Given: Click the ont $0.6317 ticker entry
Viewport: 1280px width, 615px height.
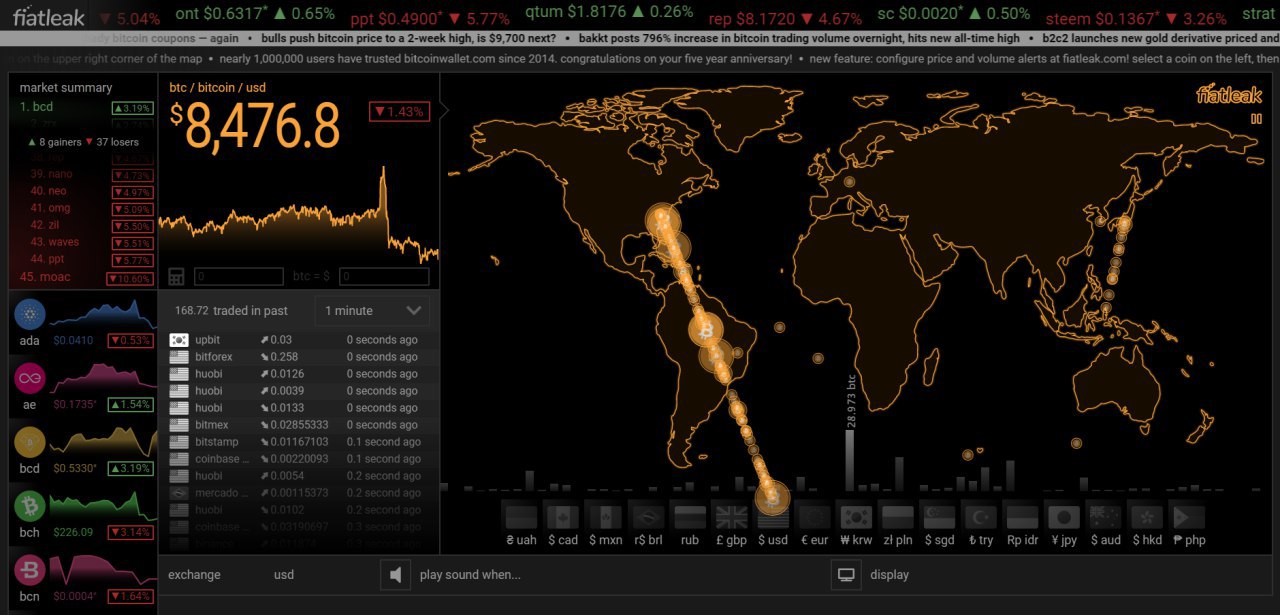Looking at the screenshot, I should pos(255,14).
